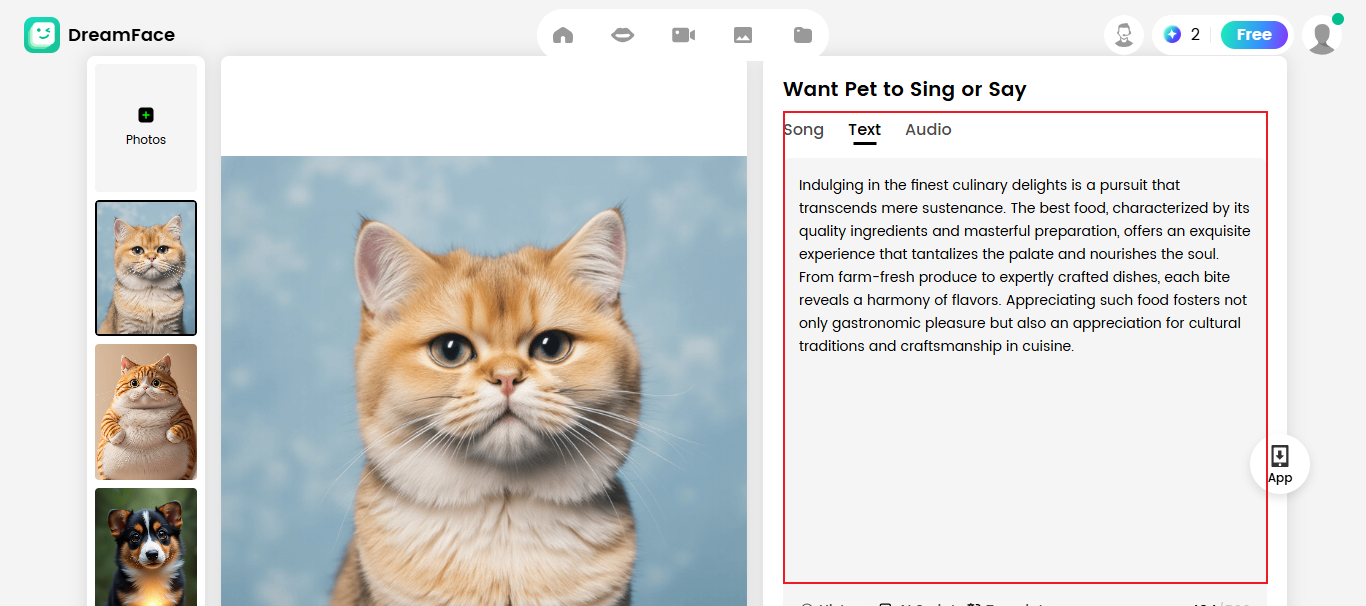Click the DreamFace logo
The height and width of the screenshot is (606, 1366).
[99, 35]
